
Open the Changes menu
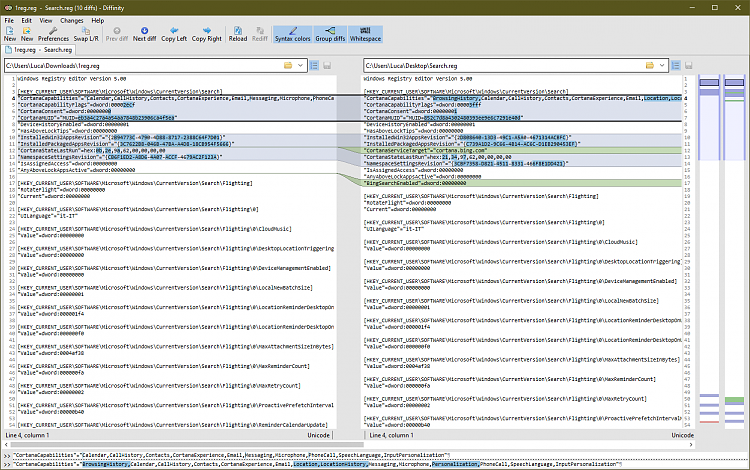click(71, 20)
